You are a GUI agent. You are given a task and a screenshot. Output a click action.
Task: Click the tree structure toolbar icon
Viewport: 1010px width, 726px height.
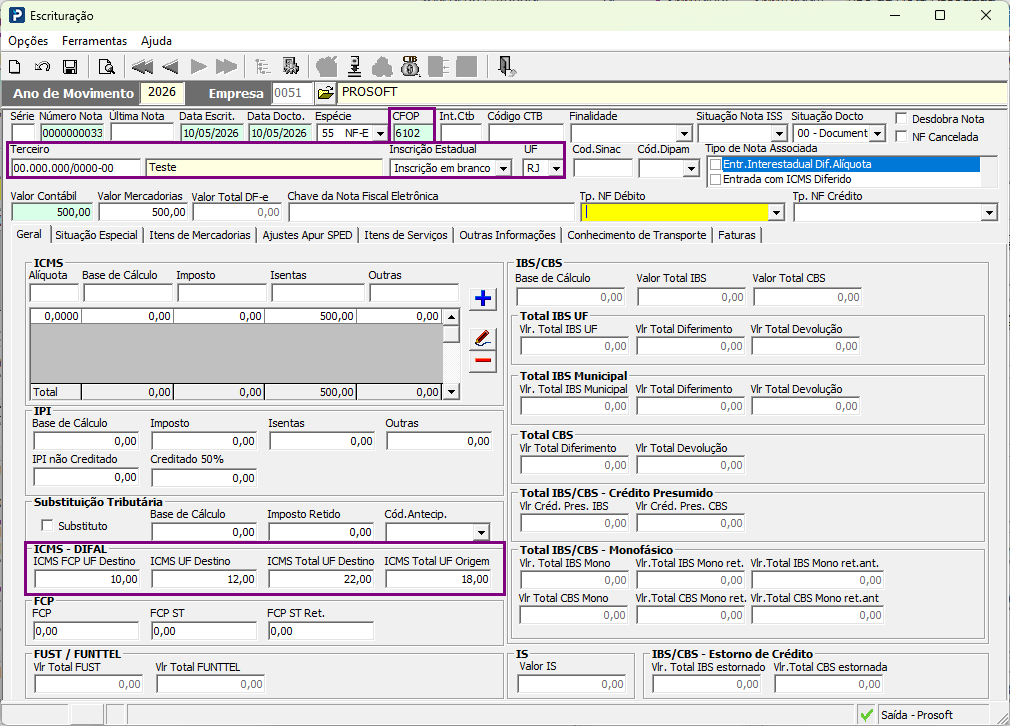[262, 66]
